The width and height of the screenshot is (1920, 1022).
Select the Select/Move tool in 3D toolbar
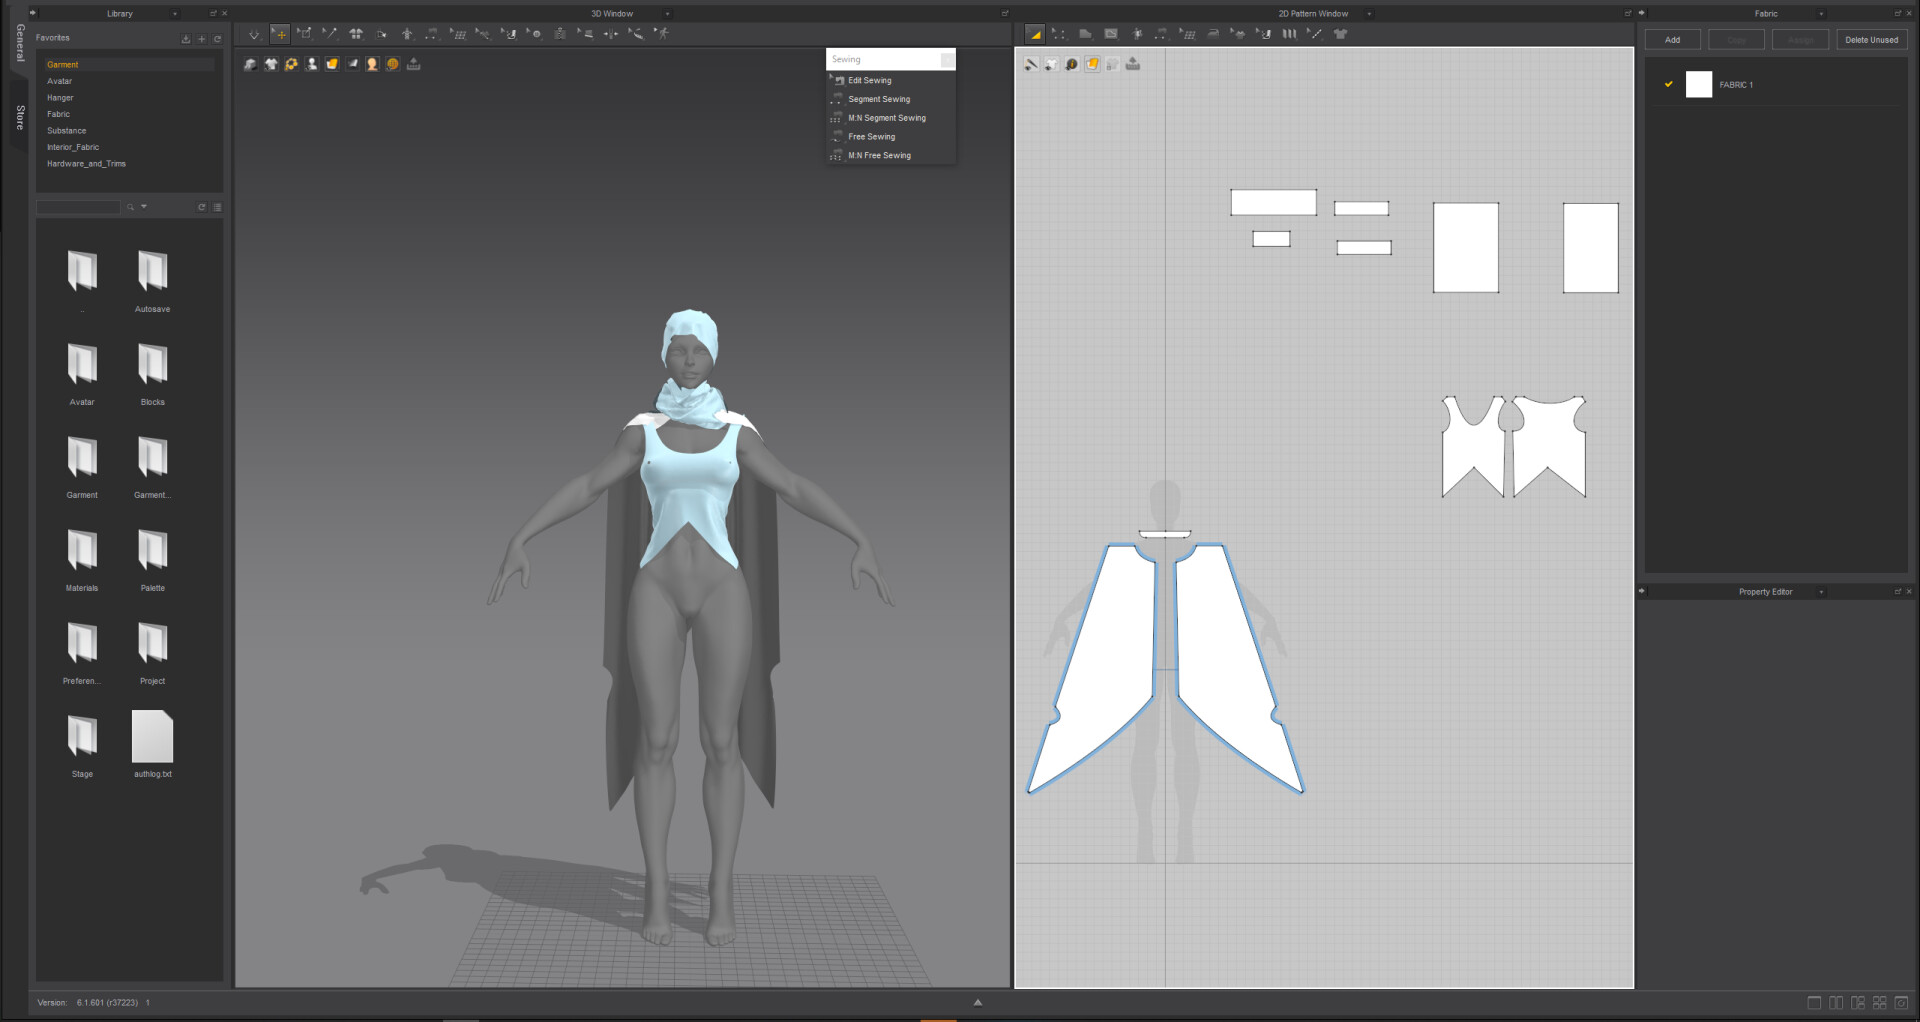pos(280,34)
